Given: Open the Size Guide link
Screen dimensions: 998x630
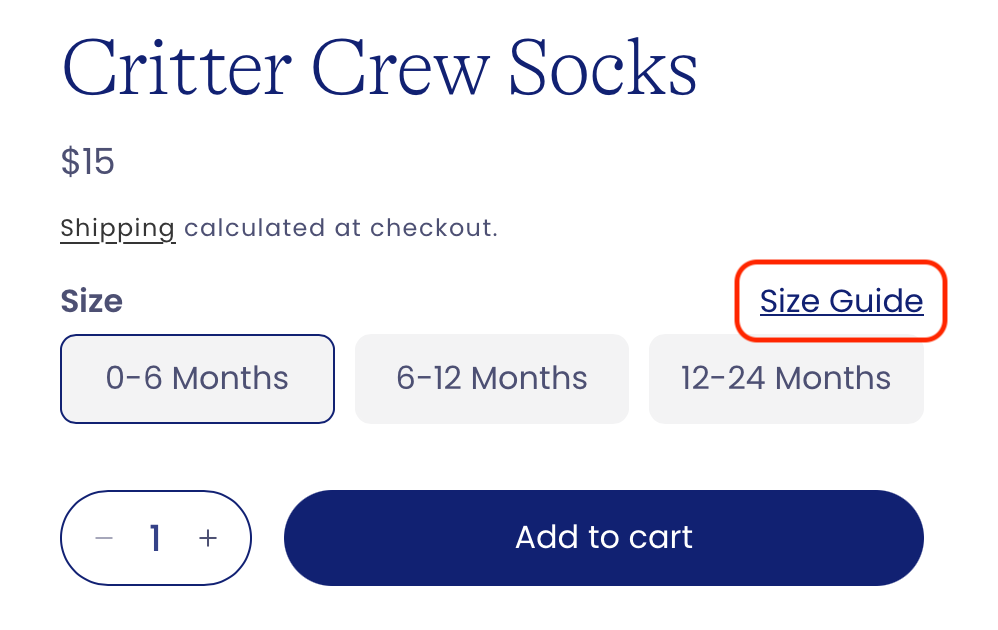Looking at the screenshot, I should [x=841, y=301].
